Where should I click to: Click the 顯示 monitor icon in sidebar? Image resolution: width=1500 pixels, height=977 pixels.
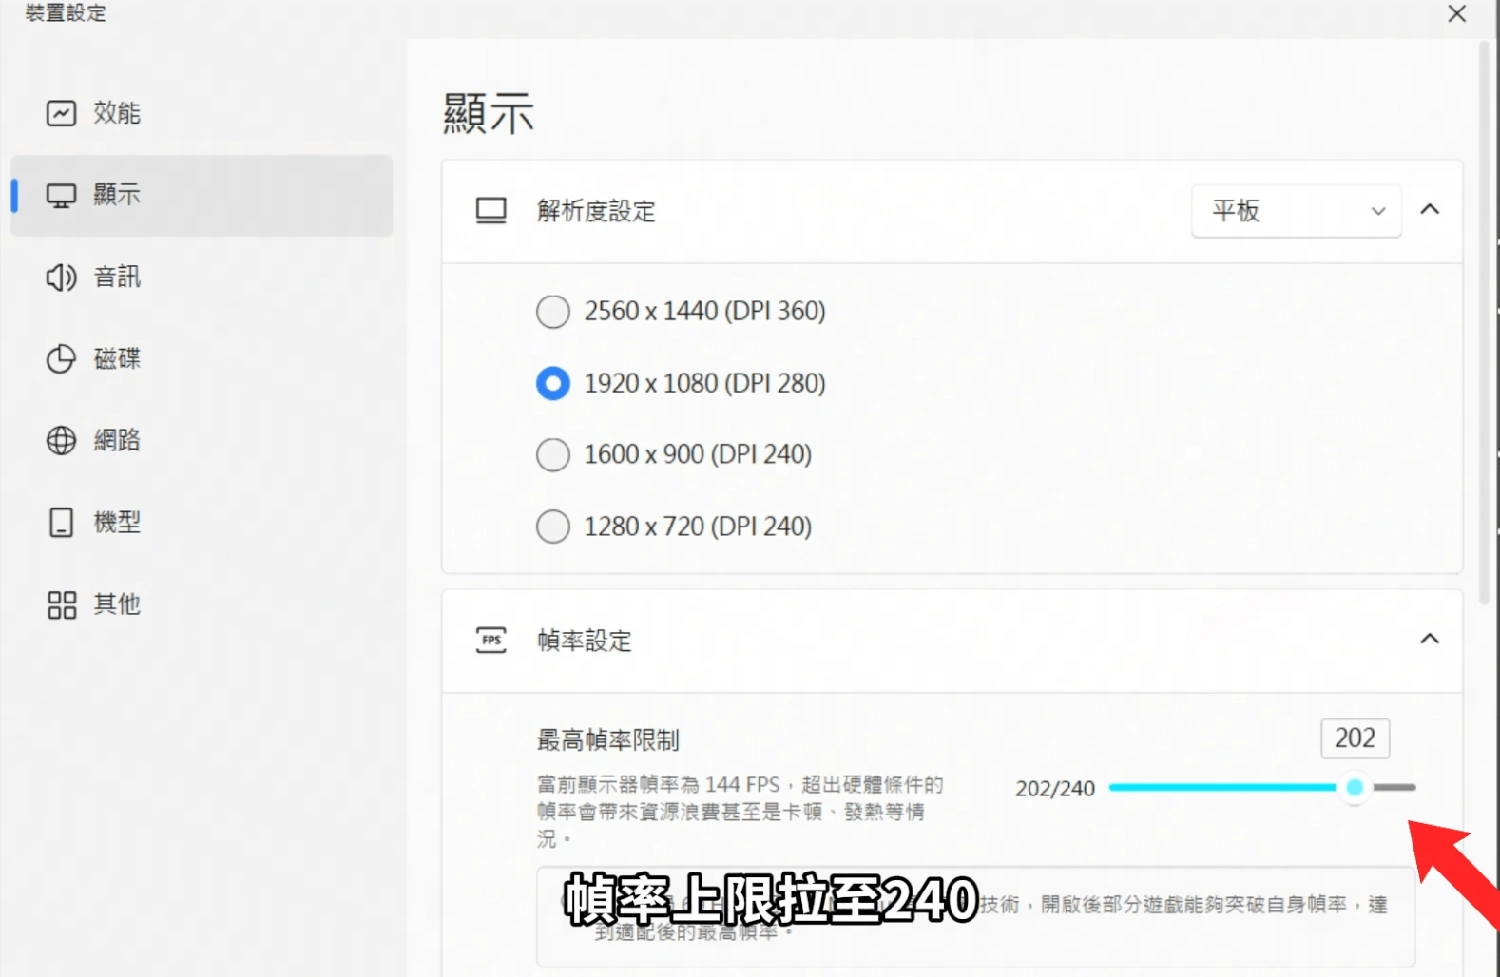[61, 195]
